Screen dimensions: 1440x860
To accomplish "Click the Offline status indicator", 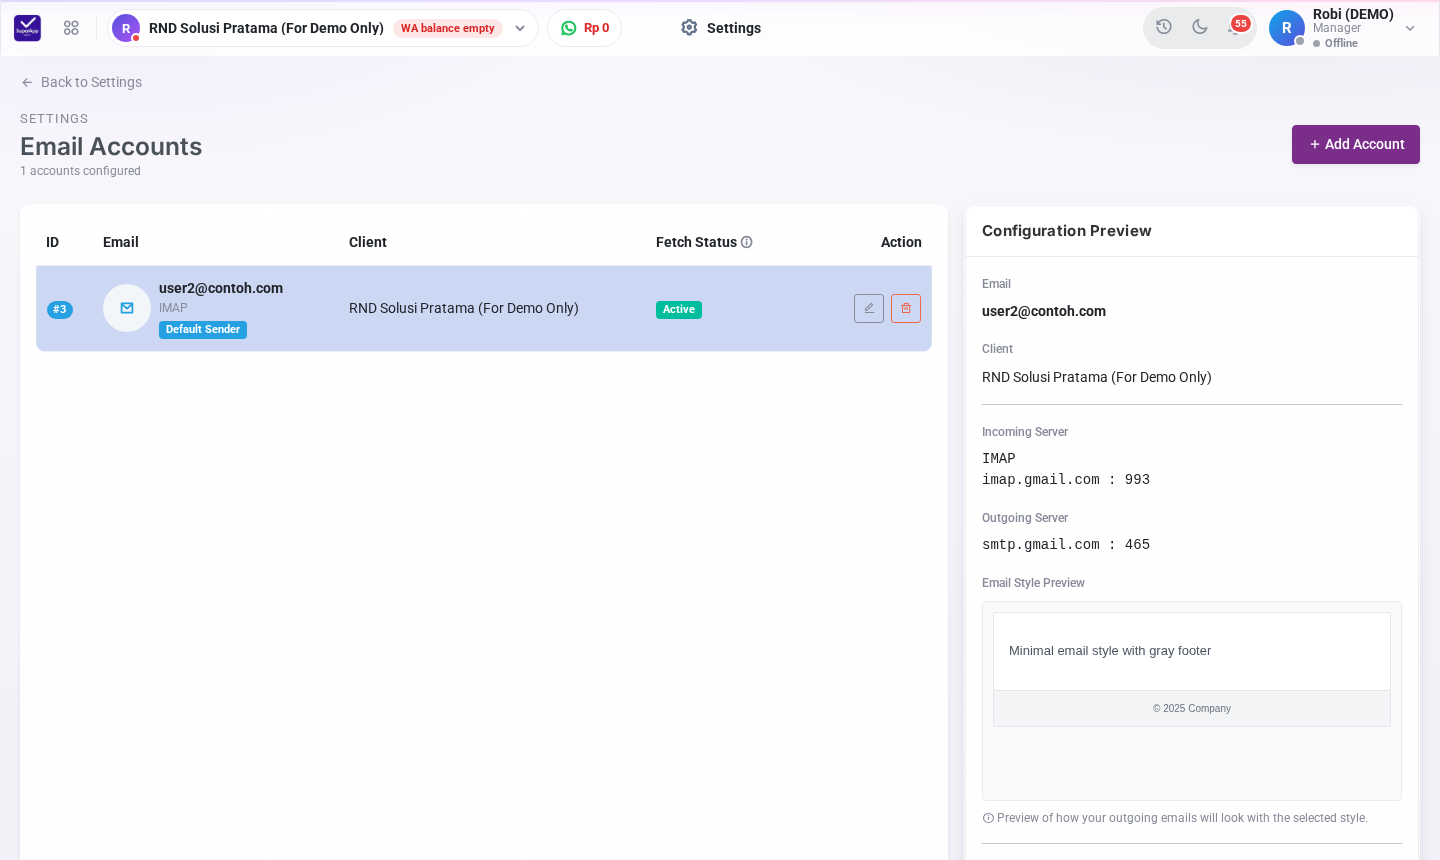I will (x=1336, y=43).
